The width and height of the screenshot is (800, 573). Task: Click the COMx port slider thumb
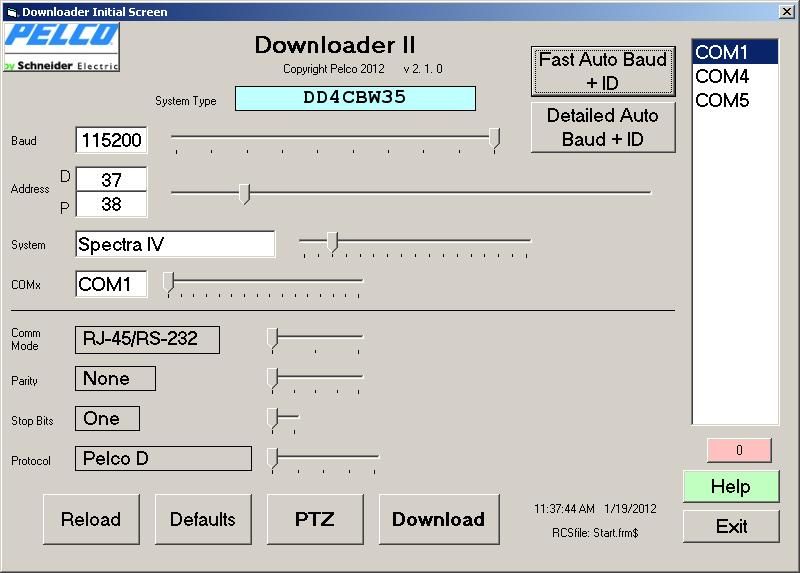point(169,282)
